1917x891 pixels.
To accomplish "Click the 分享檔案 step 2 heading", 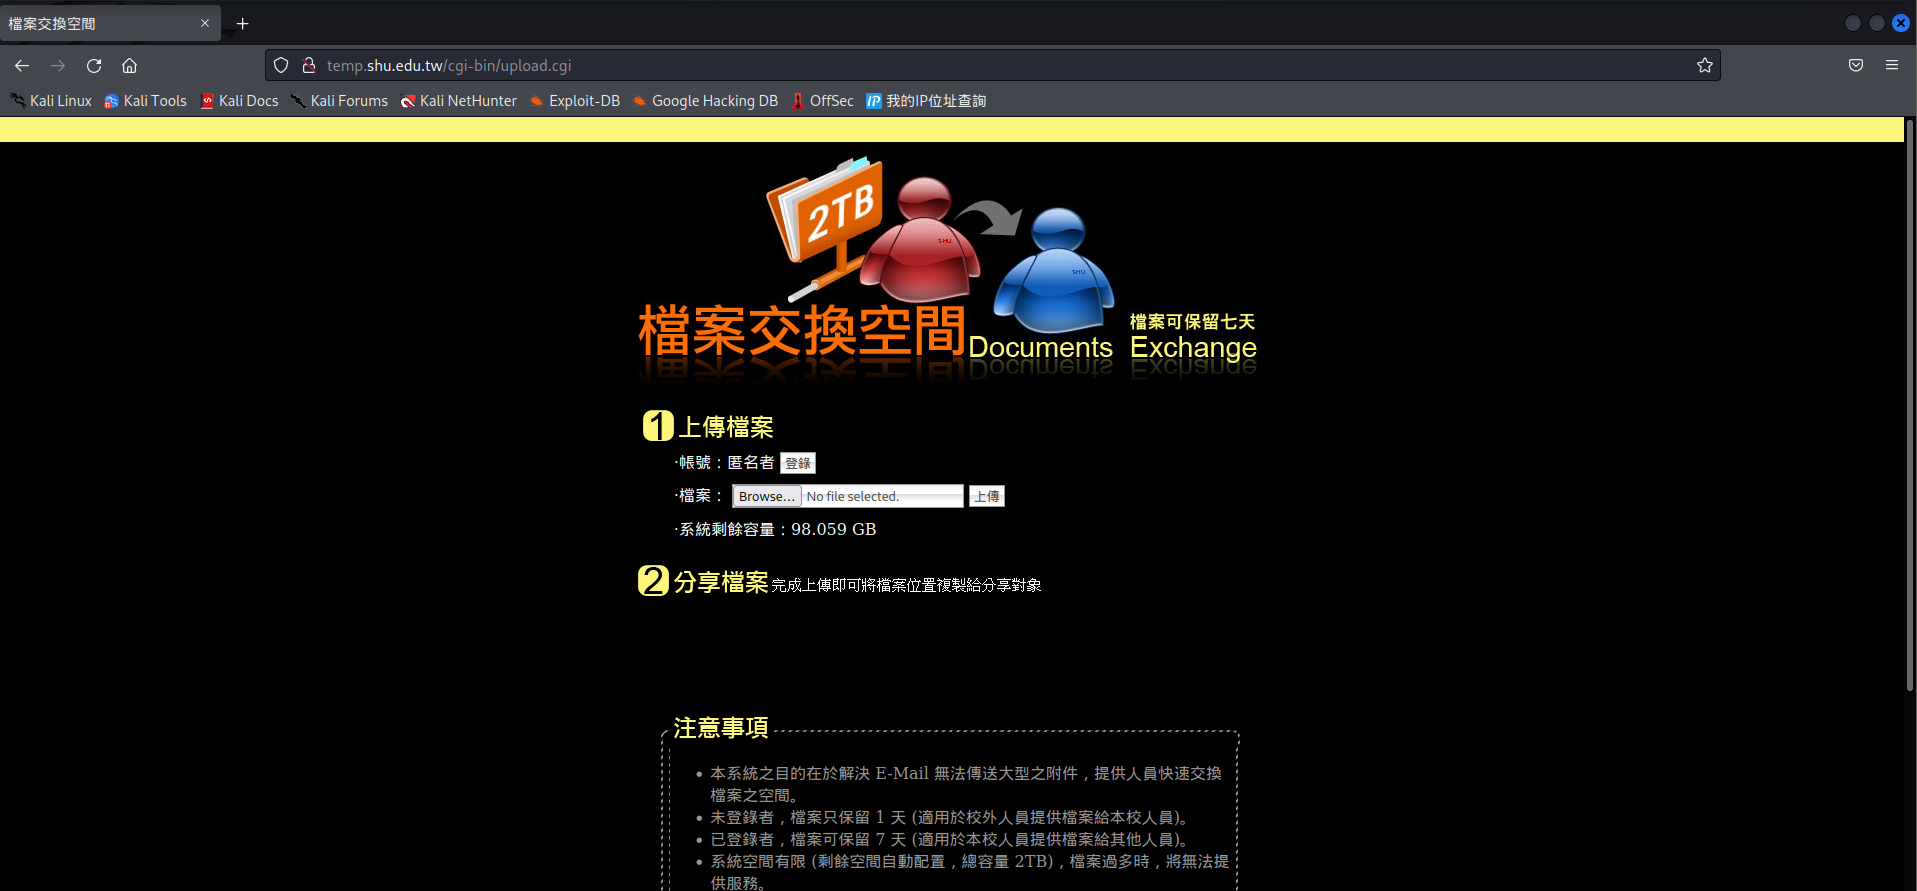I will (704, 582).
